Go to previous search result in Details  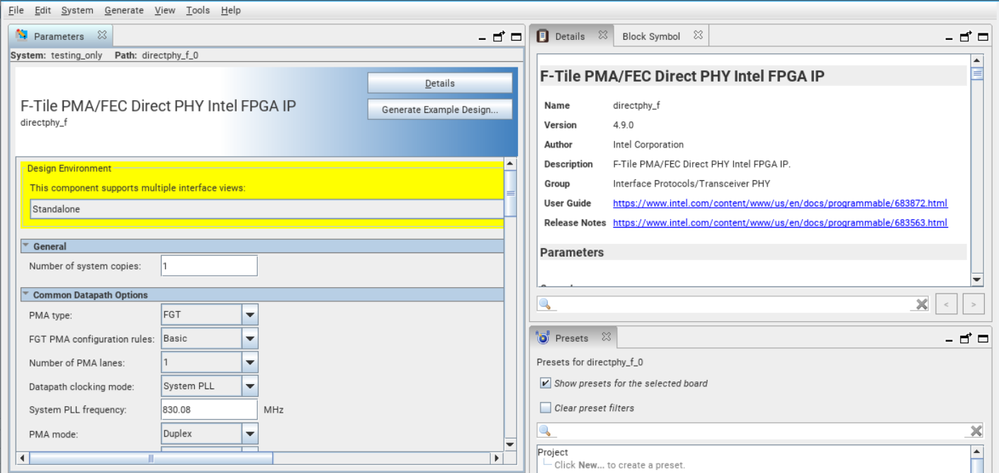coord(946,304)
